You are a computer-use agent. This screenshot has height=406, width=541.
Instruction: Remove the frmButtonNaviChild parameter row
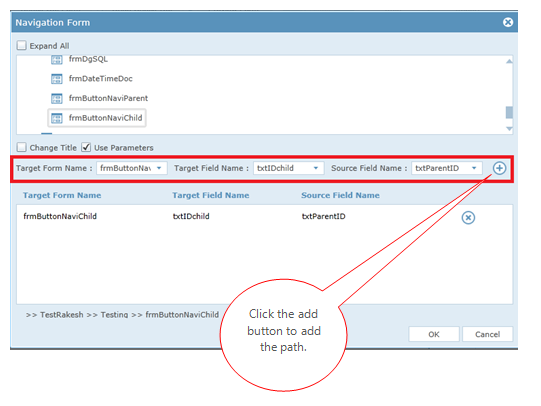pos(468,218)
